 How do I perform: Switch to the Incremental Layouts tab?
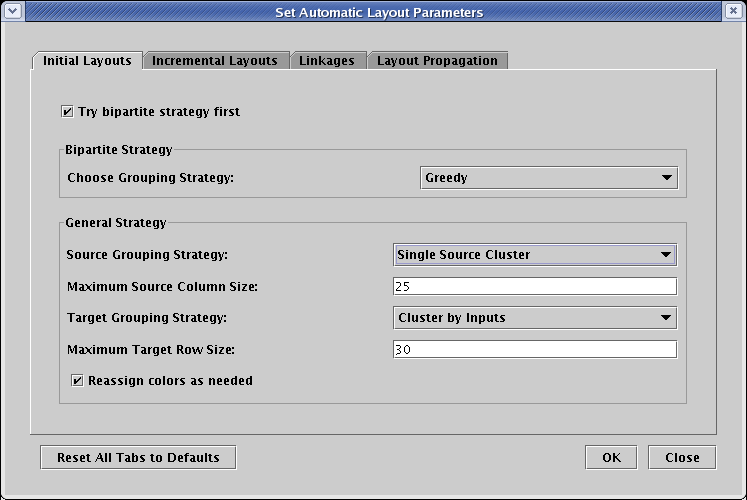click(x=215, y=61)
